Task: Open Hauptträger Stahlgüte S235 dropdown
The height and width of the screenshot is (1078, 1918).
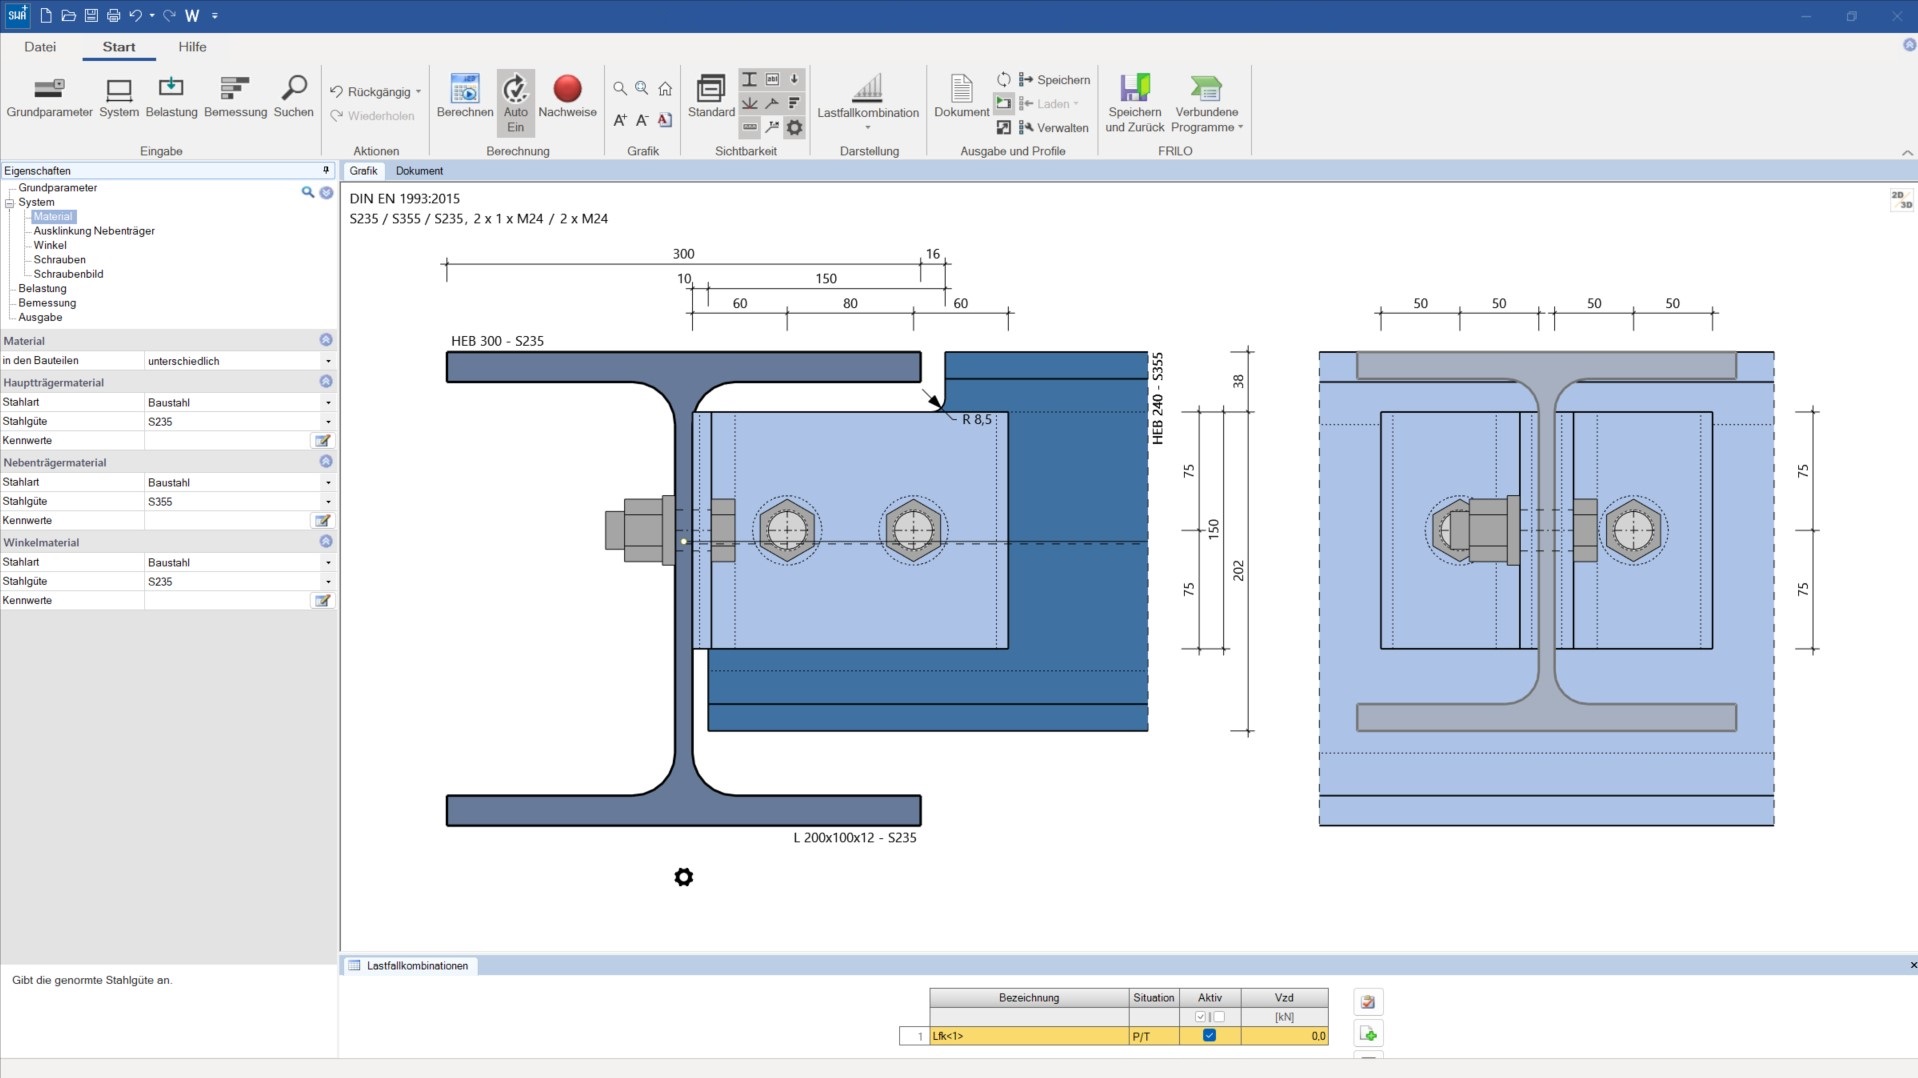Action: pyautogui.click(x=328, y=422)
